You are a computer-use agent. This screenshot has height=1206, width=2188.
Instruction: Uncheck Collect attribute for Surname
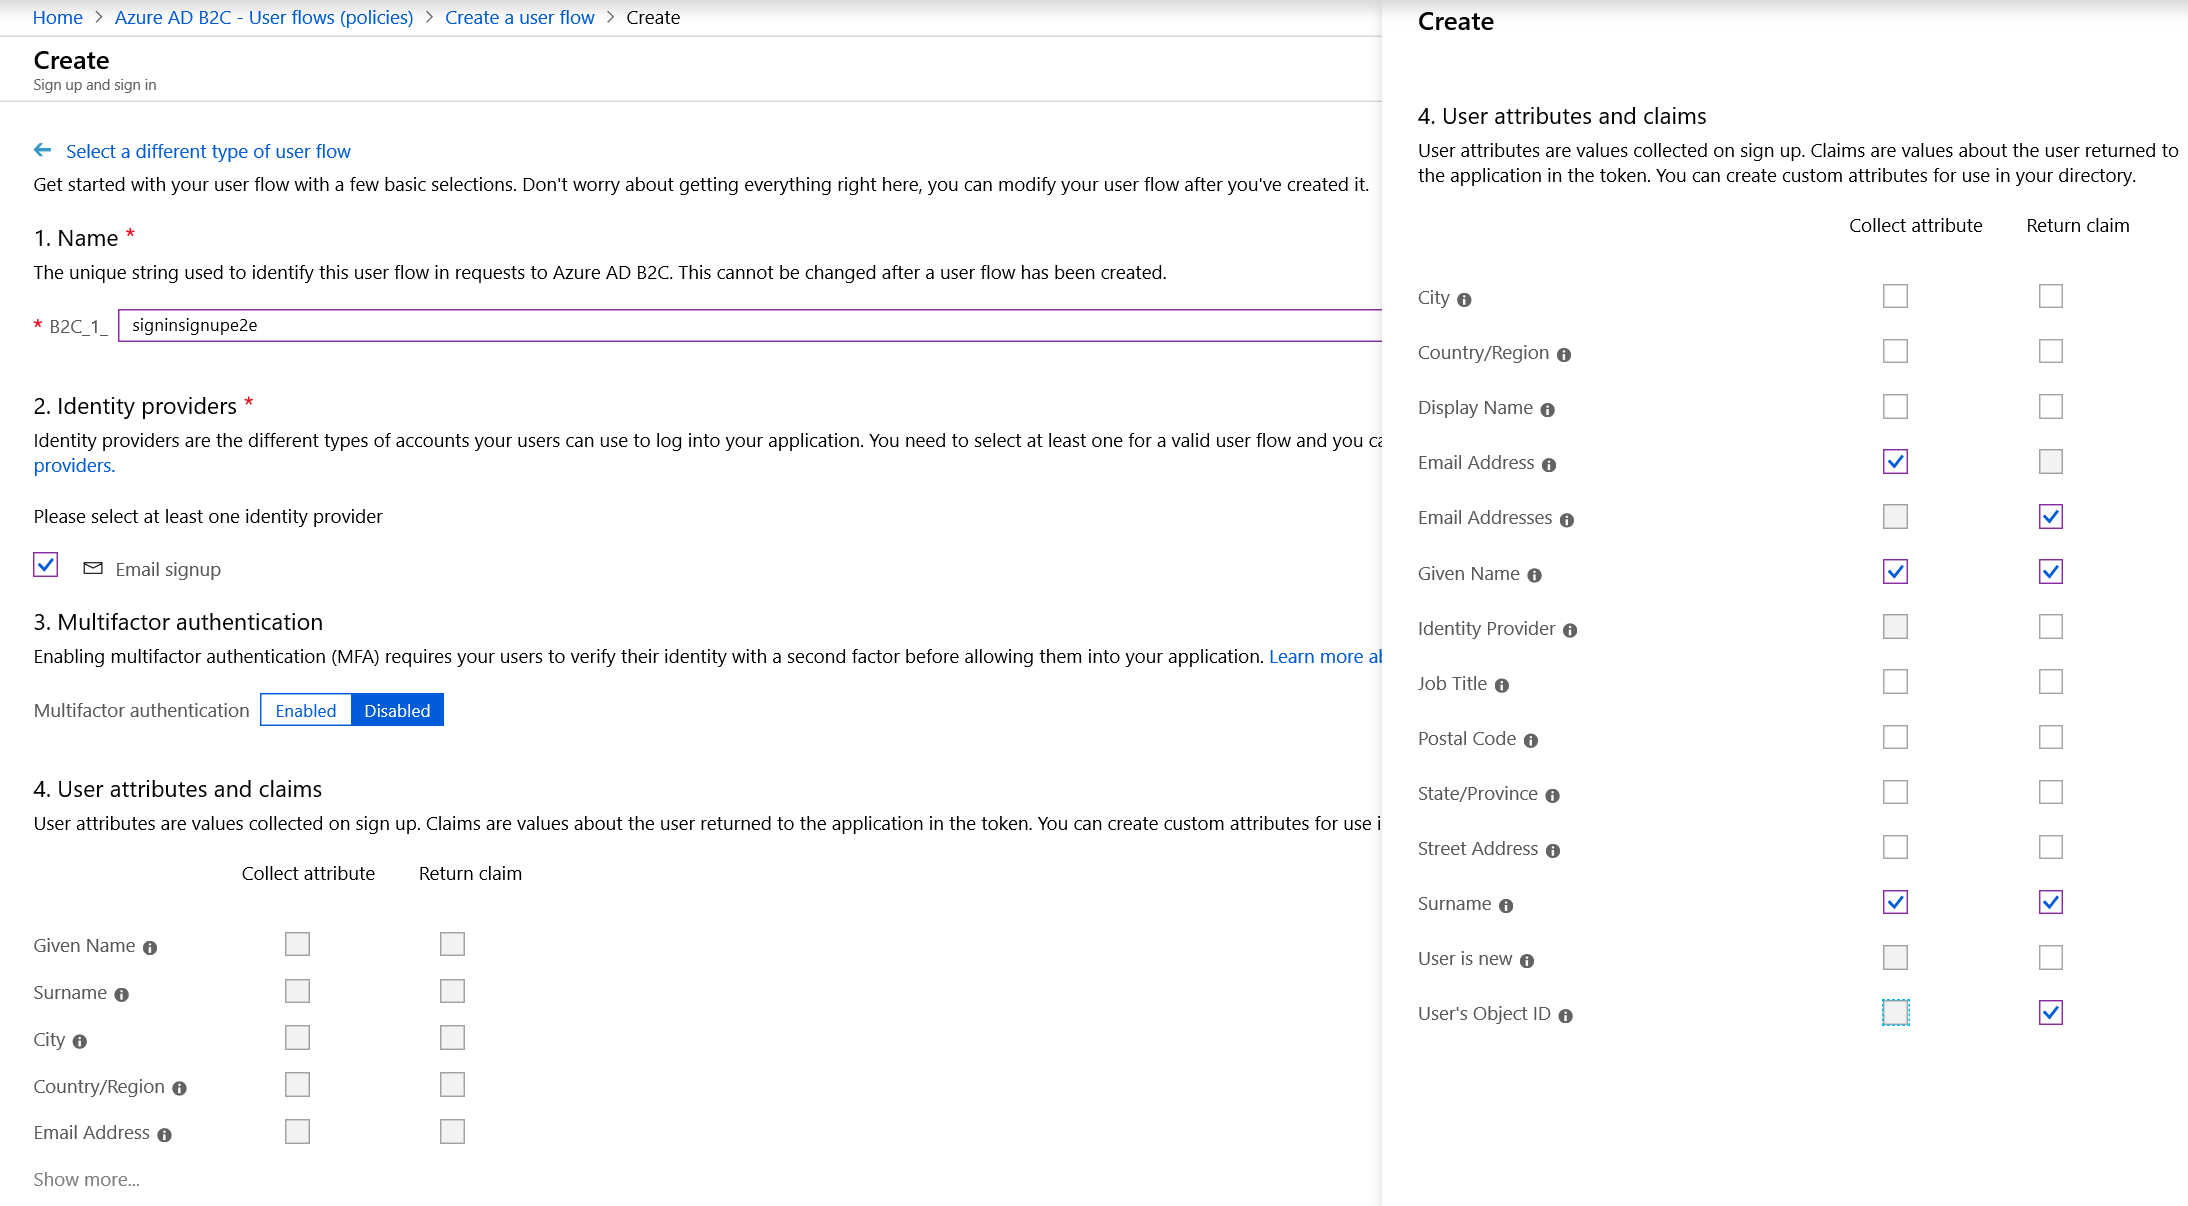pos(1895,903)
